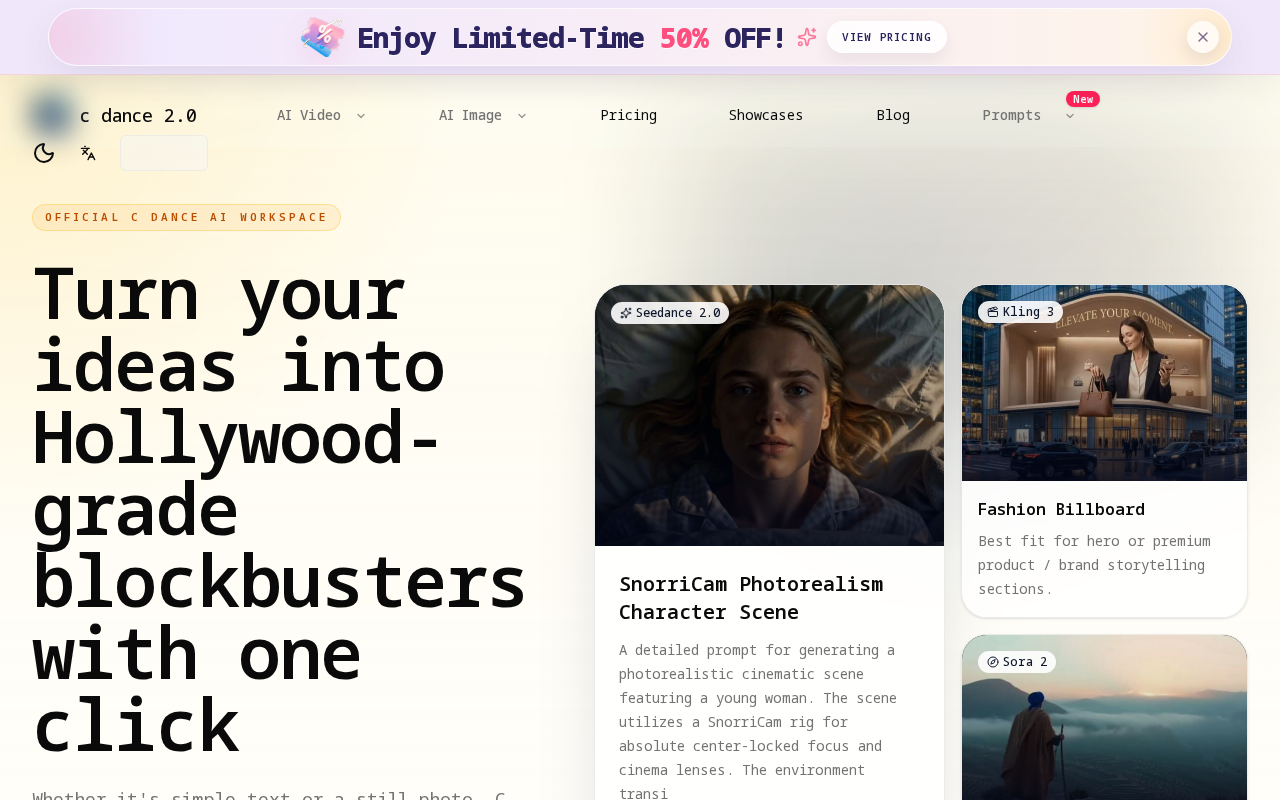Click the sparkle icon beside 50% OFF

(807, 37)
